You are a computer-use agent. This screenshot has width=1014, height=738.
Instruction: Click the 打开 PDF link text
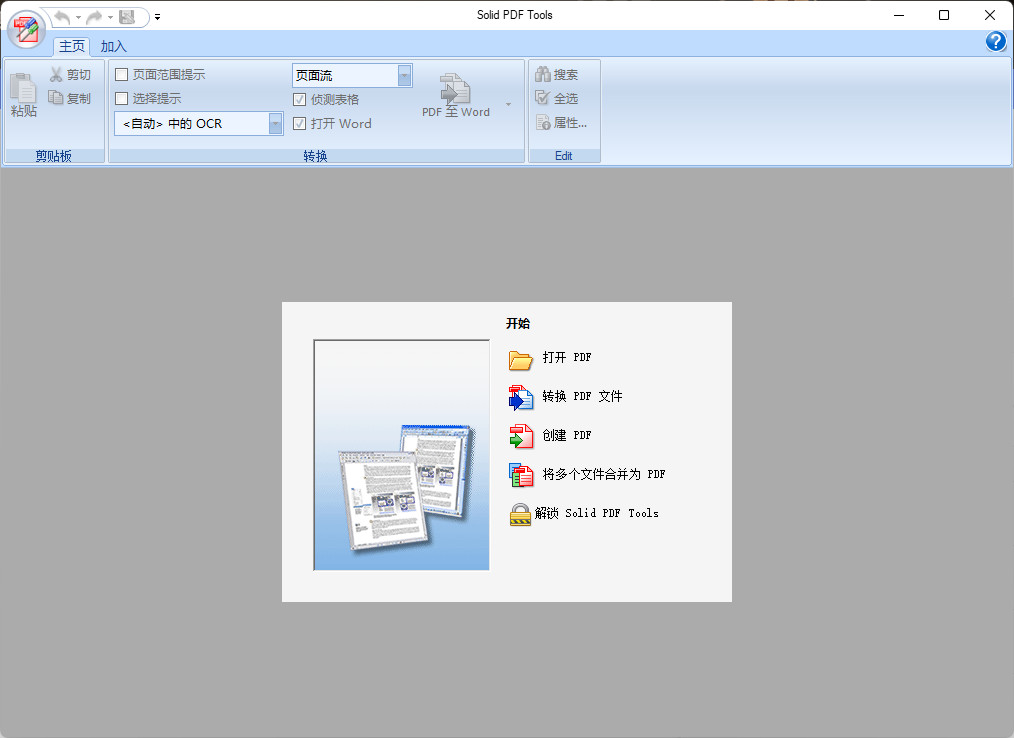click(566, 357)
